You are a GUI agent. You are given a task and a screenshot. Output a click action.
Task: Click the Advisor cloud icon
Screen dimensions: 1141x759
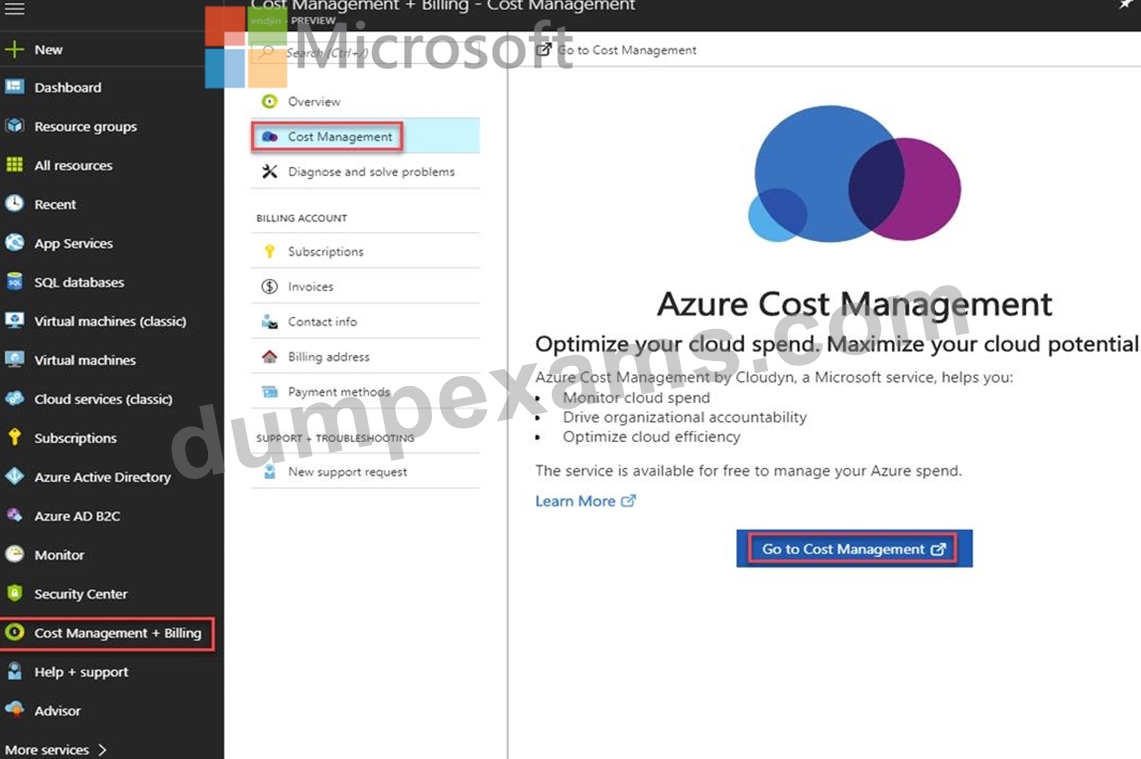click(15, 710)
